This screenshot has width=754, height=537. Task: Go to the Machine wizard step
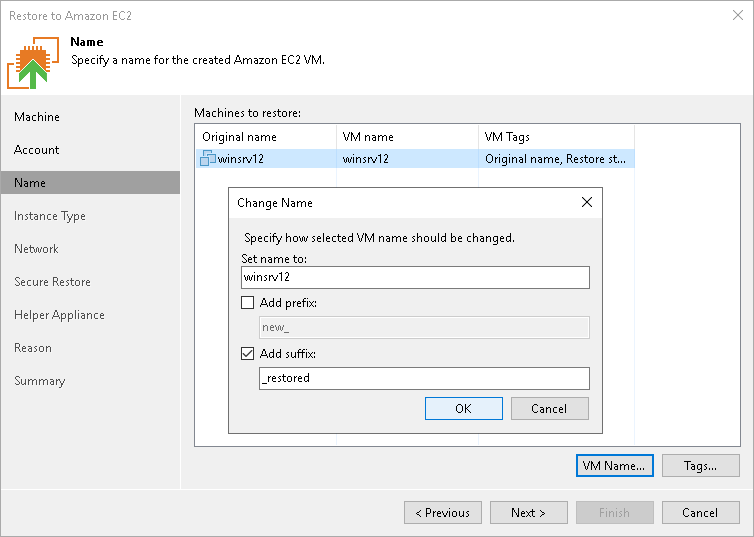pos(37,117)
